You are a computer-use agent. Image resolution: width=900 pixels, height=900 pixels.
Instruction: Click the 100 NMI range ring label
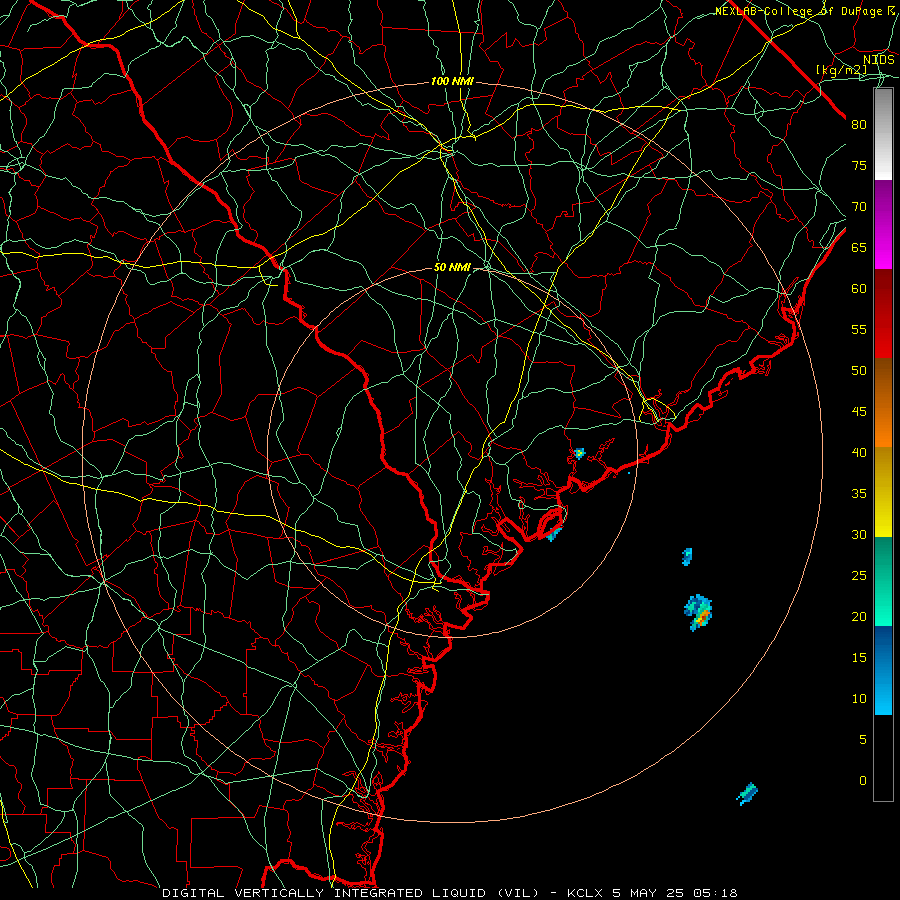point(452,82)
